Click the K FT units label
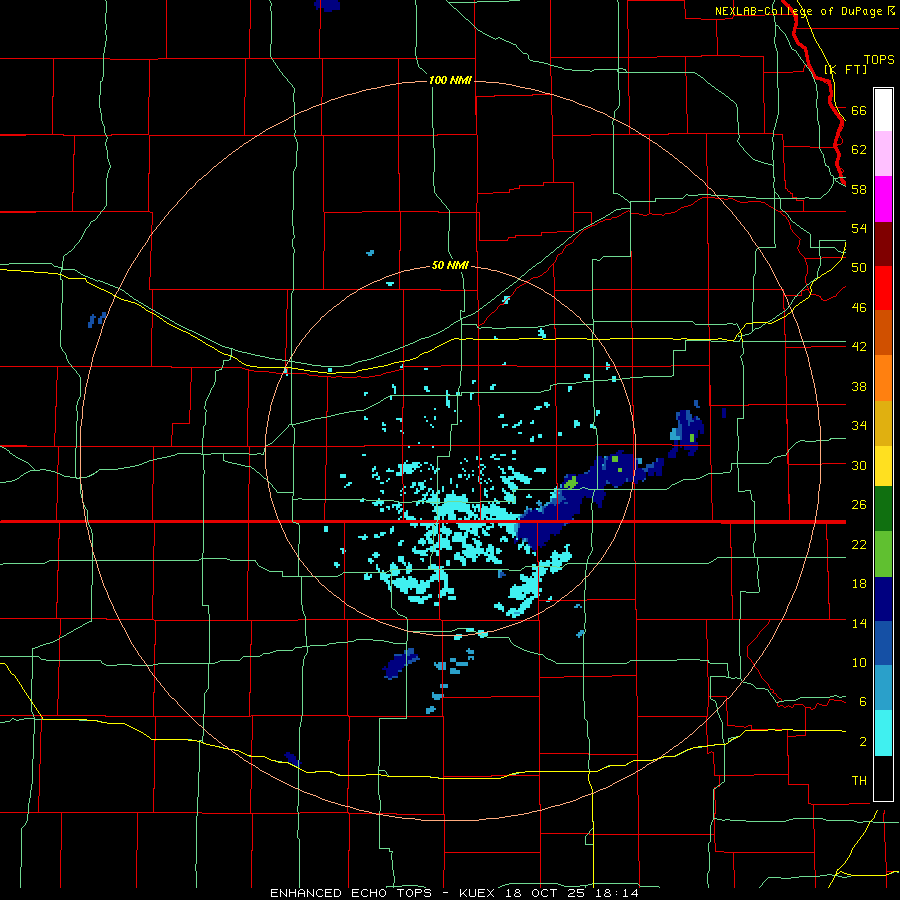The height and width of the screenshot is (900, 900). point(845,69)
